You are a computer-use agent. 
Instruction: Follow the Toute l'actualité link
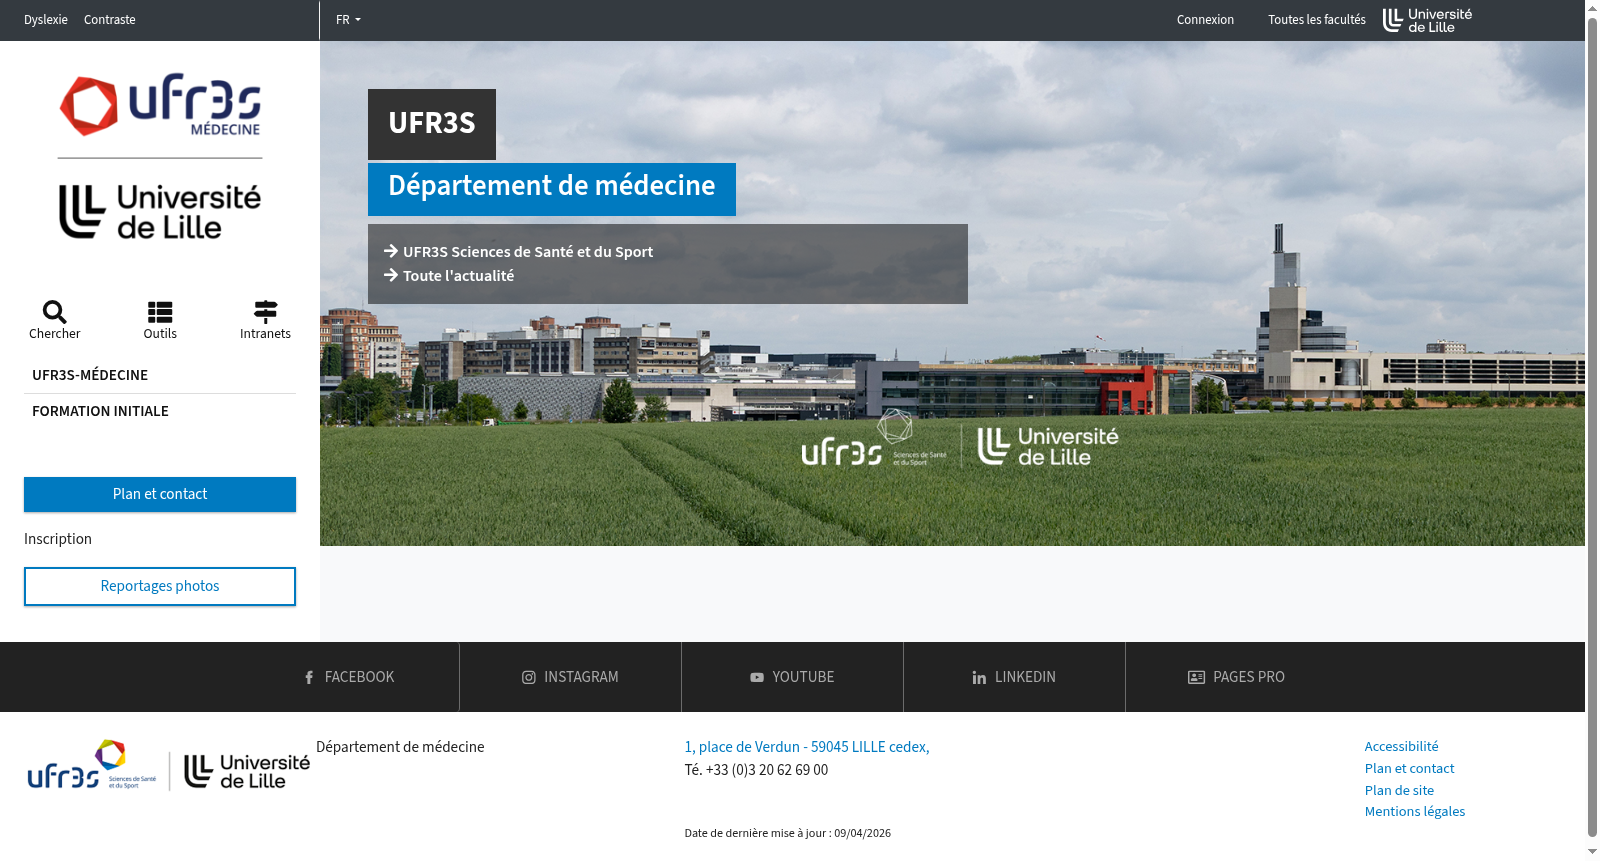tap(449, 276)
